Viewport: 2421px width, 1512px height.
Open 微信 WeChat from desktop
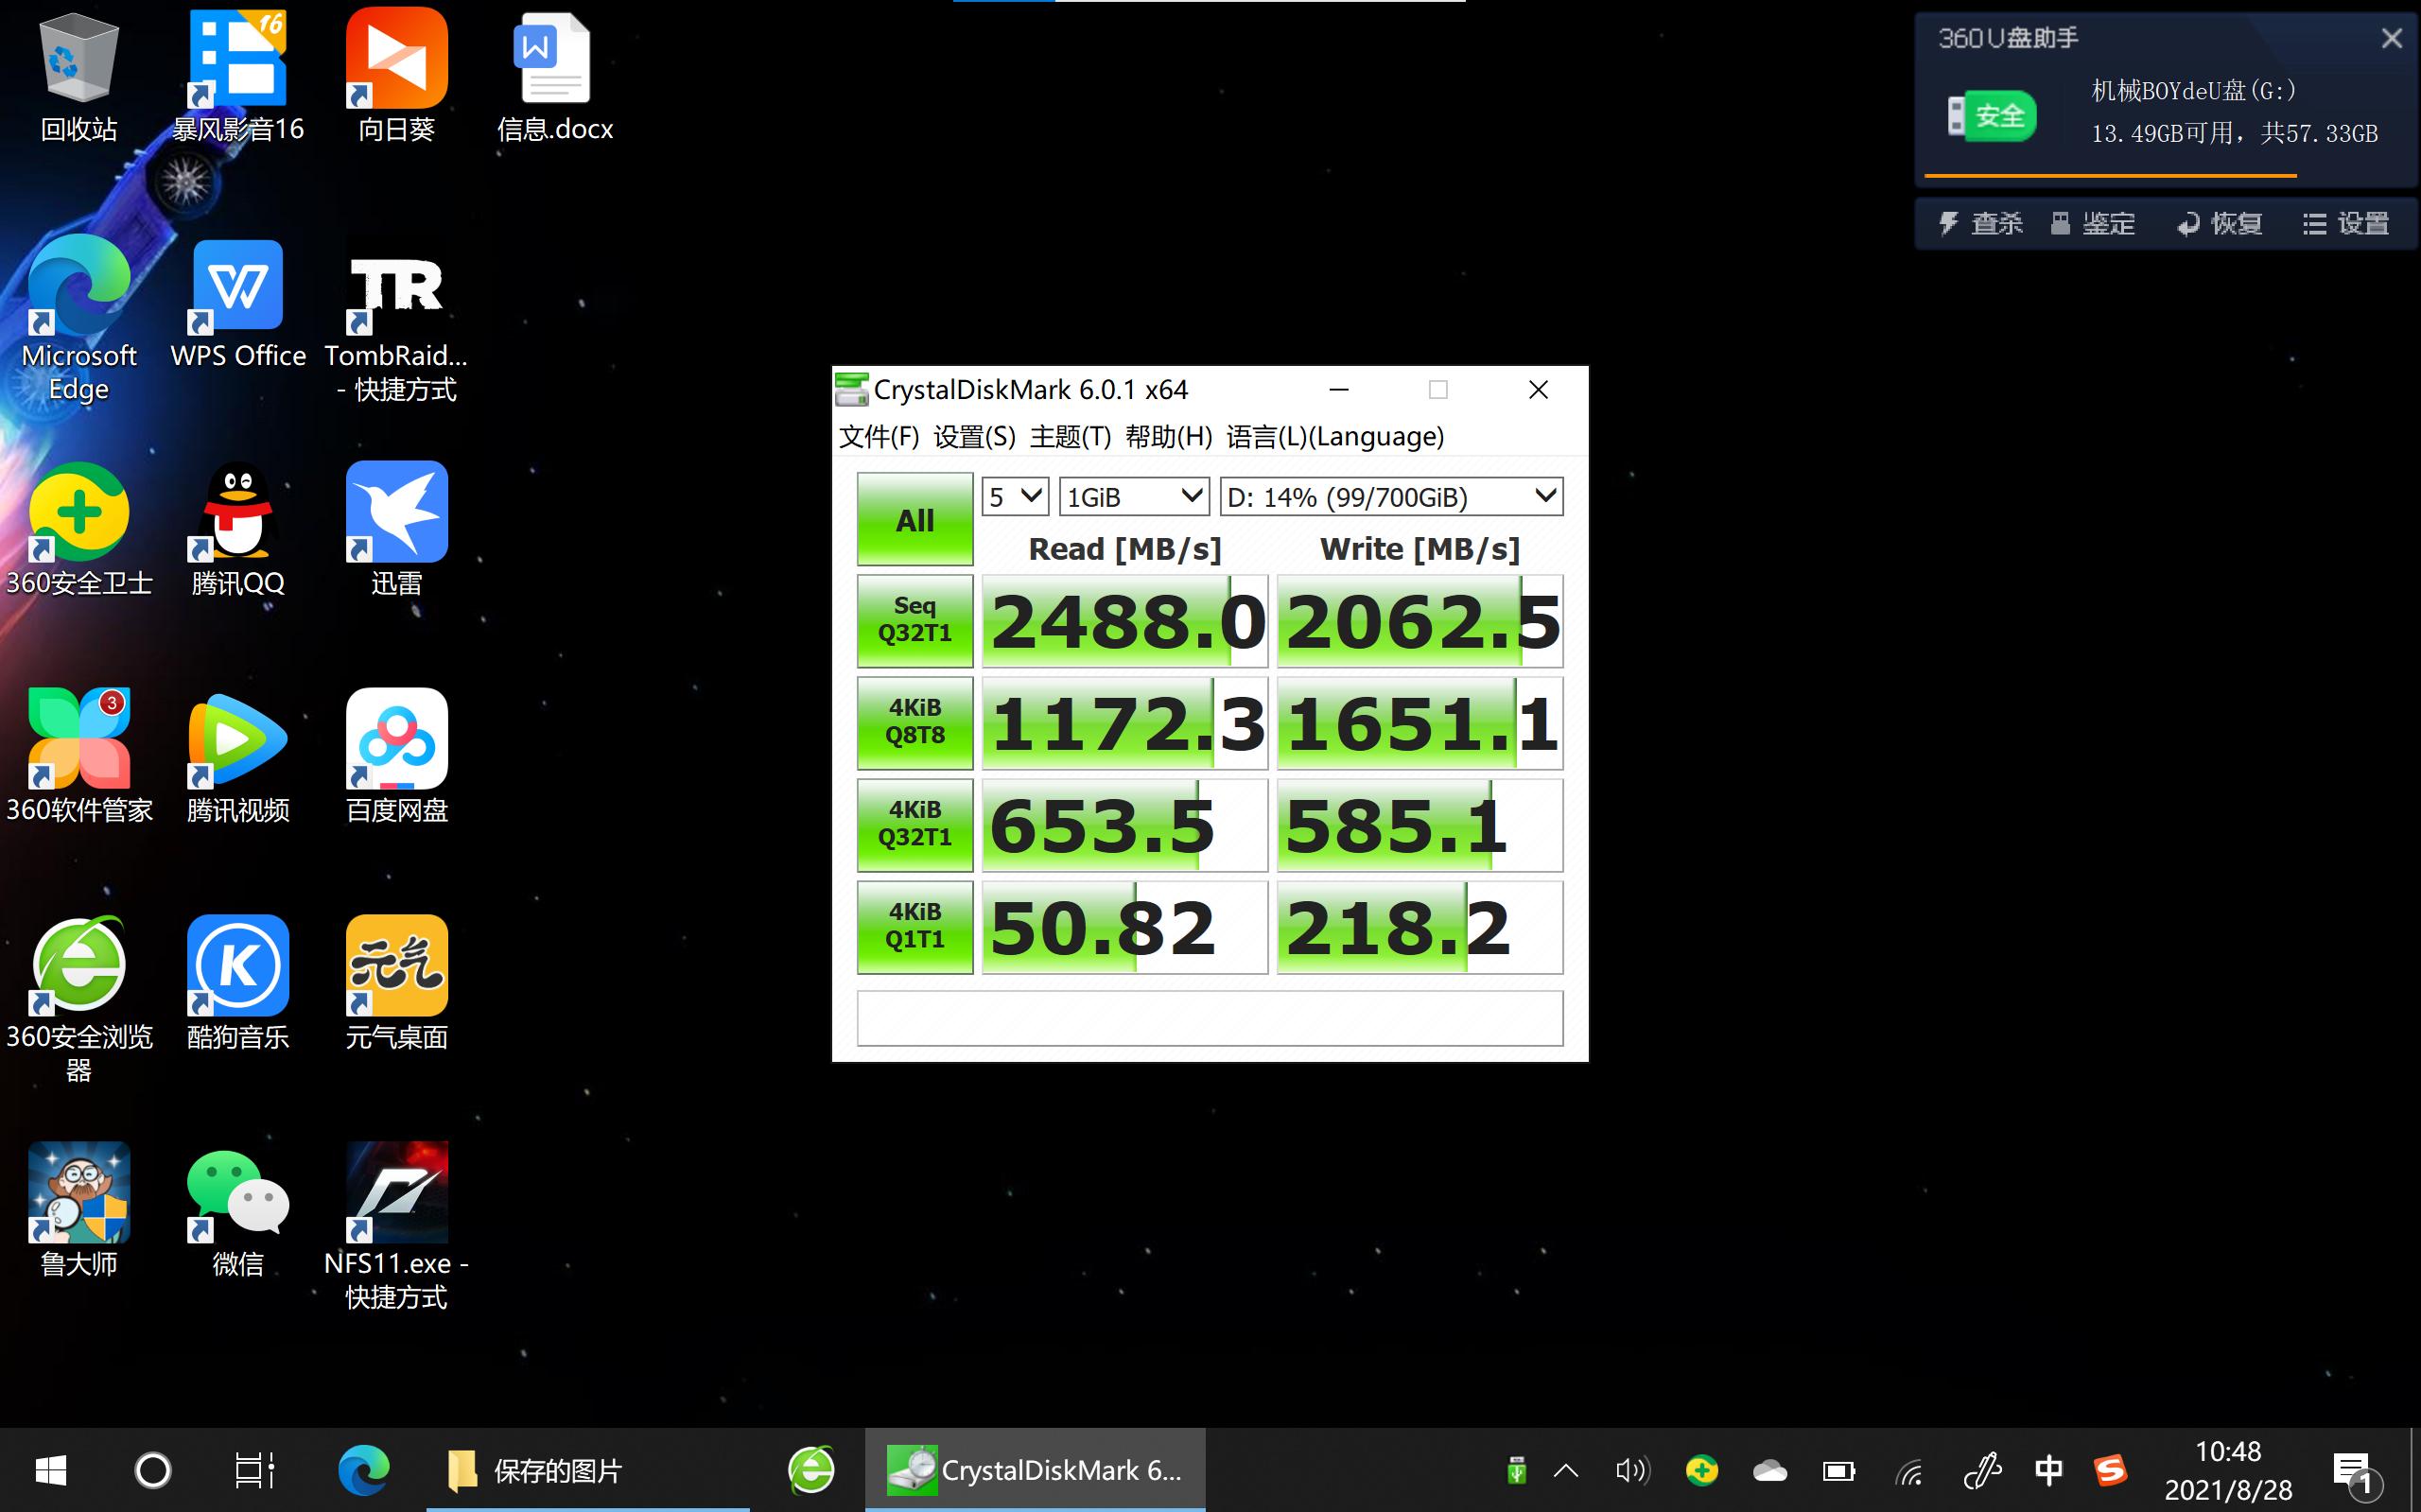[237, 1192]
